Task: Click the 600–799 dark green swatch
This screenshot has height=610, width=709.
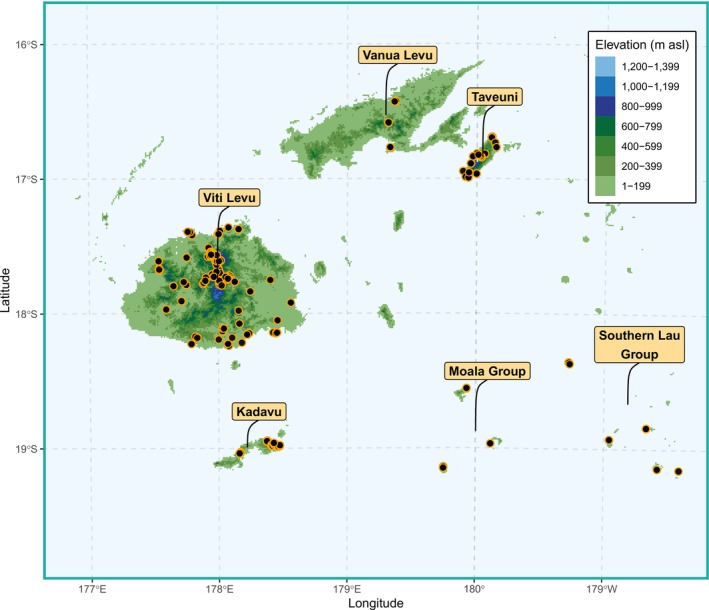Action: [x=605, y=126]
